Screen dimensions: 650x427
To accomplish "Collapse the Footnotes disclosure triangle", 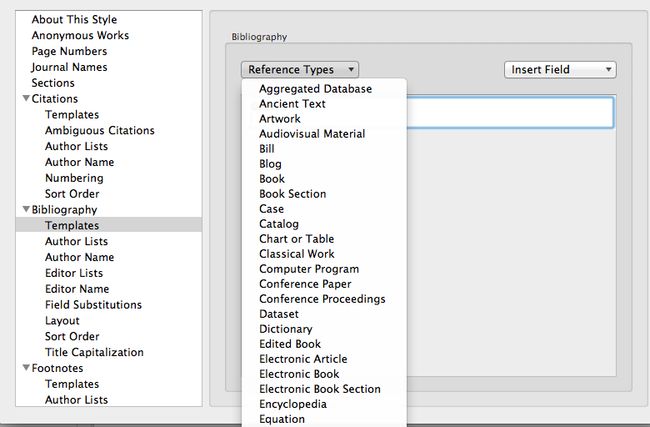I will (26, 368).
